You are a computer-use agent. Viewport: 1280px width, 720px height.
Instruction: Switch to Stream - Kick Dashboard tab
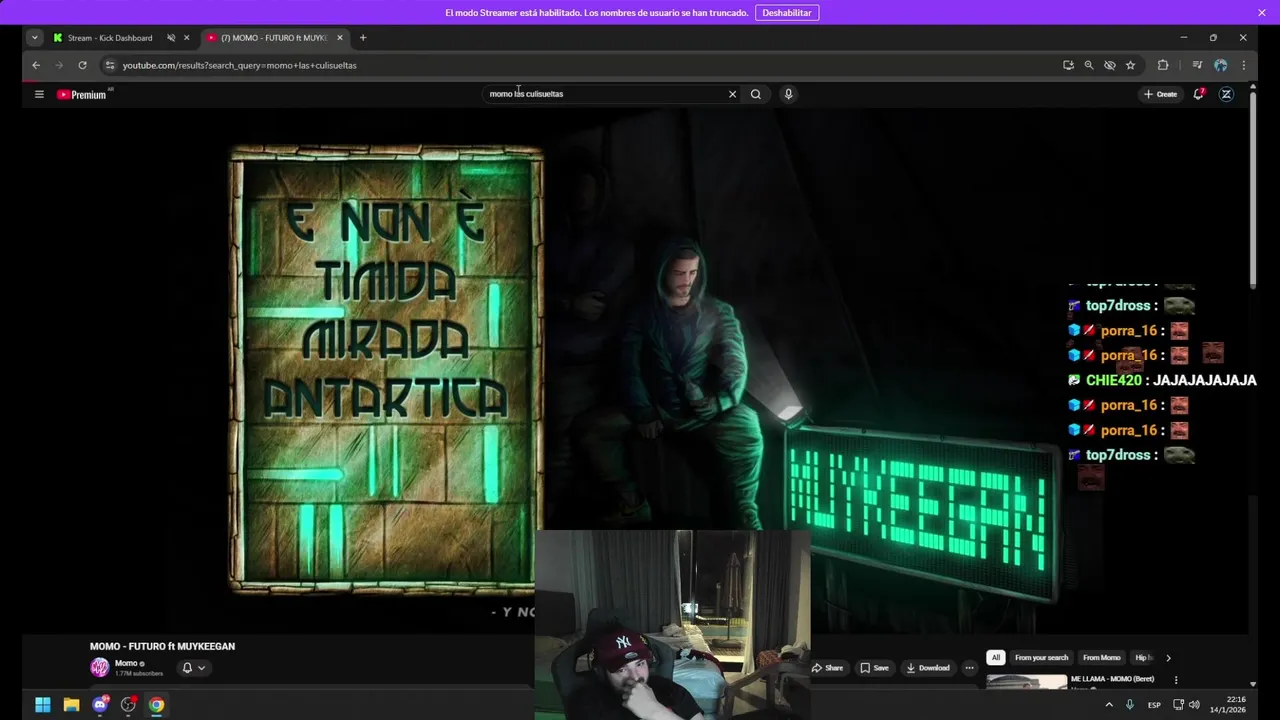tap(110, 38)
